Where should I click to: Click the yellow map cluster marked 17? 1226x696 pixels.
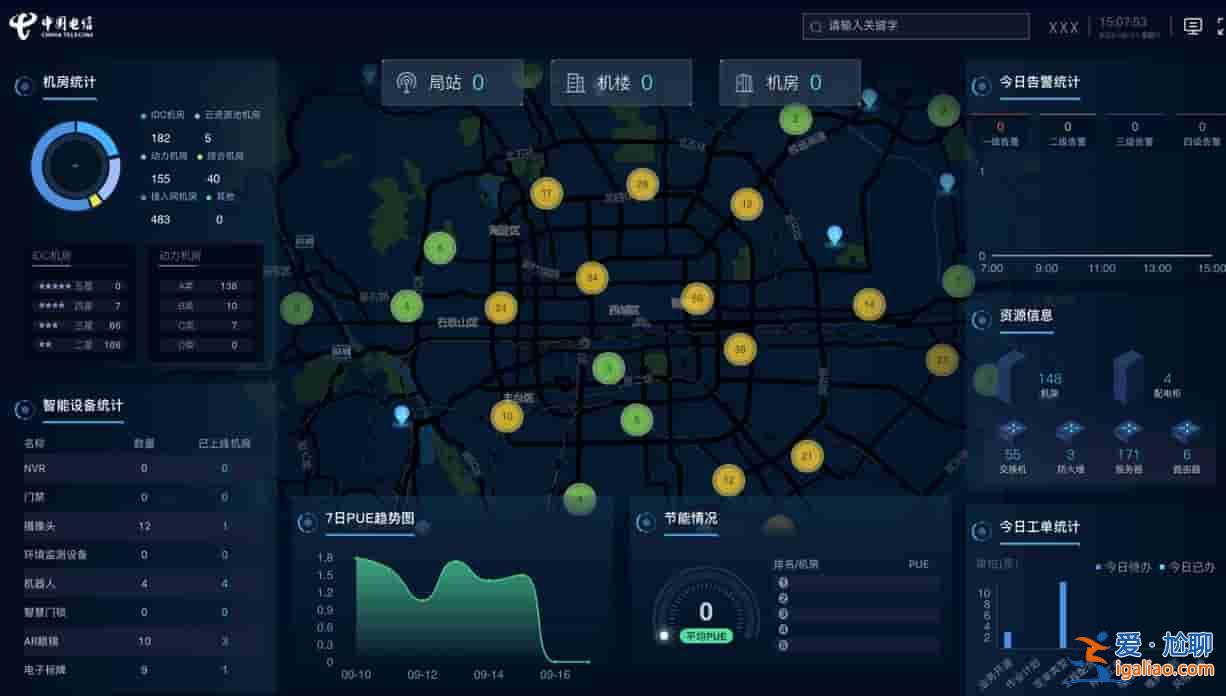click(x=546, y=192)
